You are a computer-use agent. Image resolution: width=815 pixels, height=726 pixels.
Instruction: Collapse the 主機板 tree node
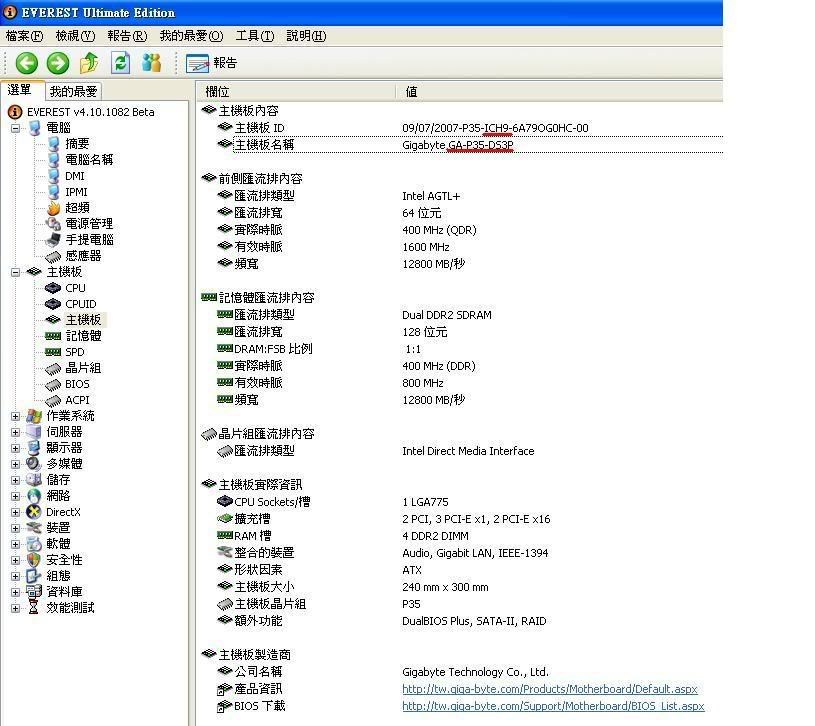pyautogui.click(x=16, y=272)
